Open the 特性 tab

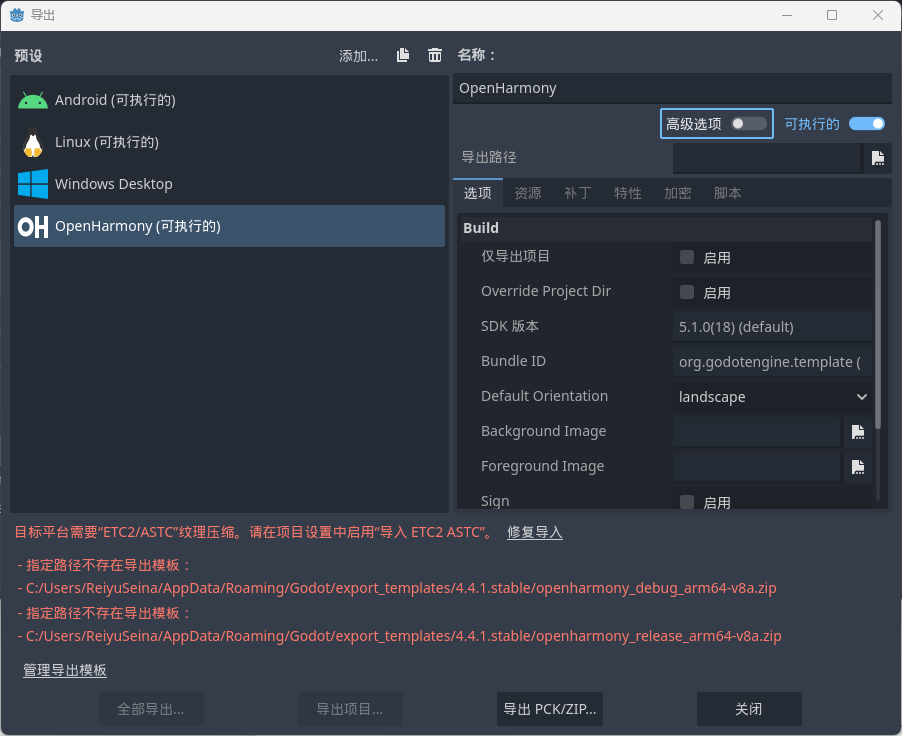[628, 193]
